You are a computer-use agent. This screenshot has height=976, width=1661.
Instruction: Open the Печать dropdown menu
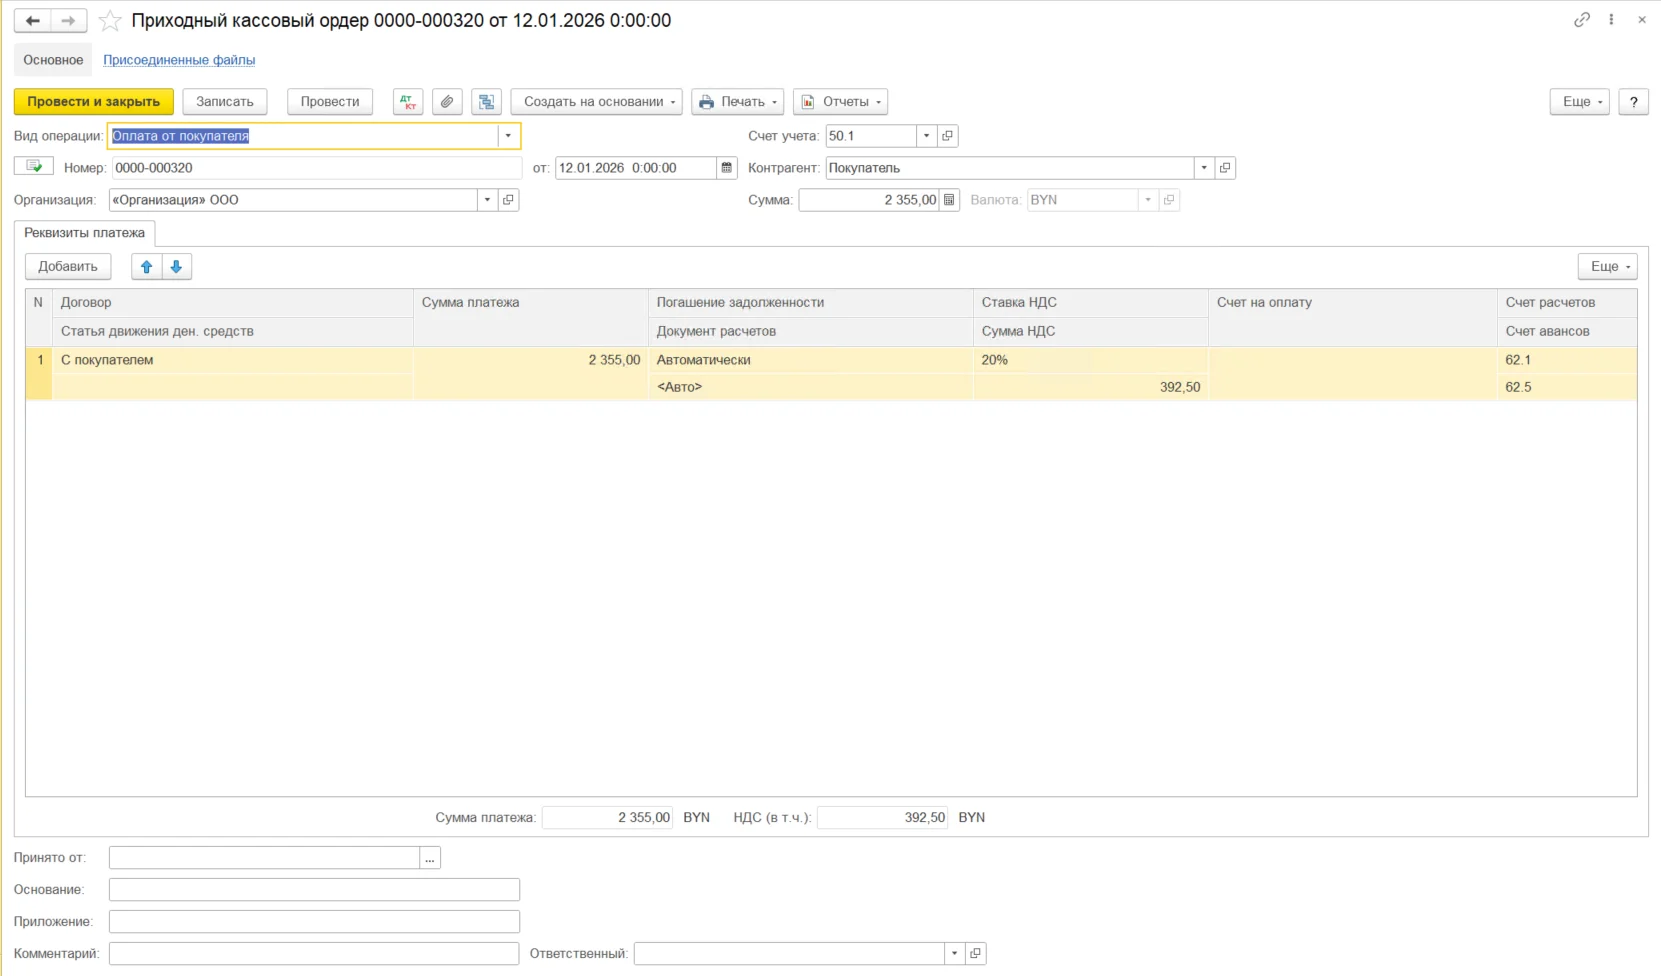737,102
